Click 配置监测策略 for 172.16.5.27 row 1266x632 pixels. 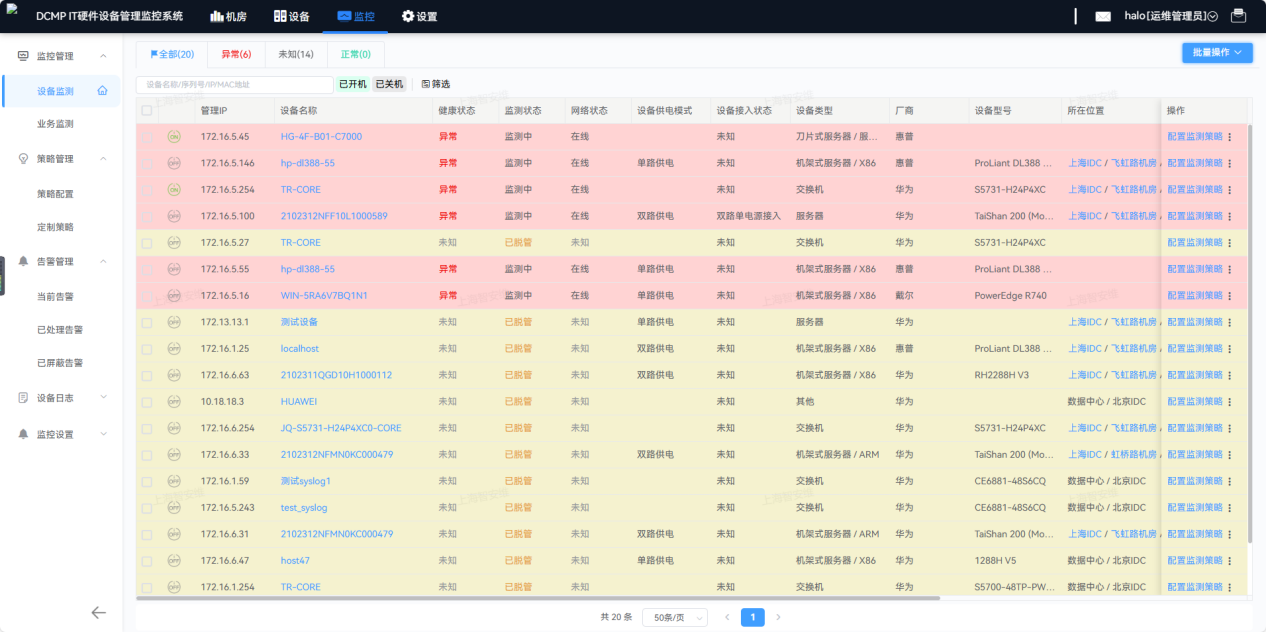point(1194,243)
